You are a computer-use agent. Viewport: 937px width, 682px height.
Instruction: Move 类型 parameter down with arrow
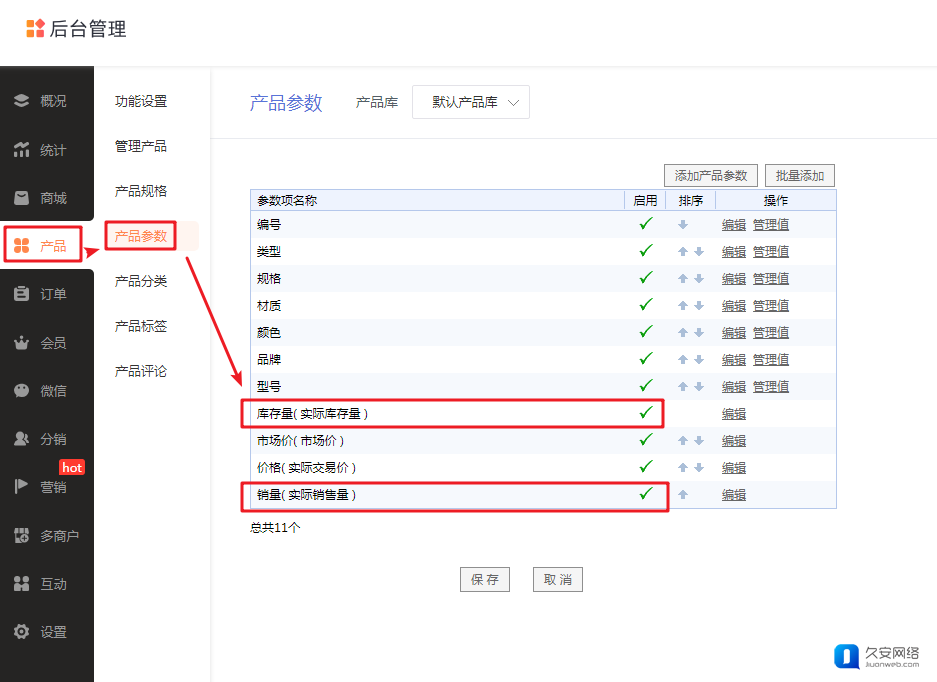pos(699,252)
